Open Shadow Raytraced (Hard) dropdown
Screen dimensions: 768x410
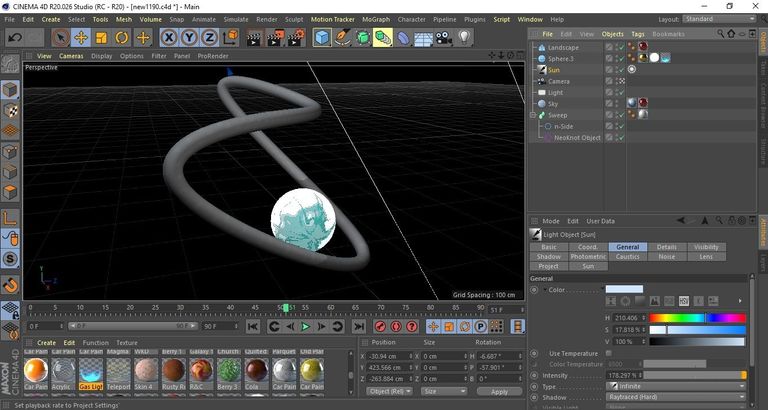tap(676, 397)
